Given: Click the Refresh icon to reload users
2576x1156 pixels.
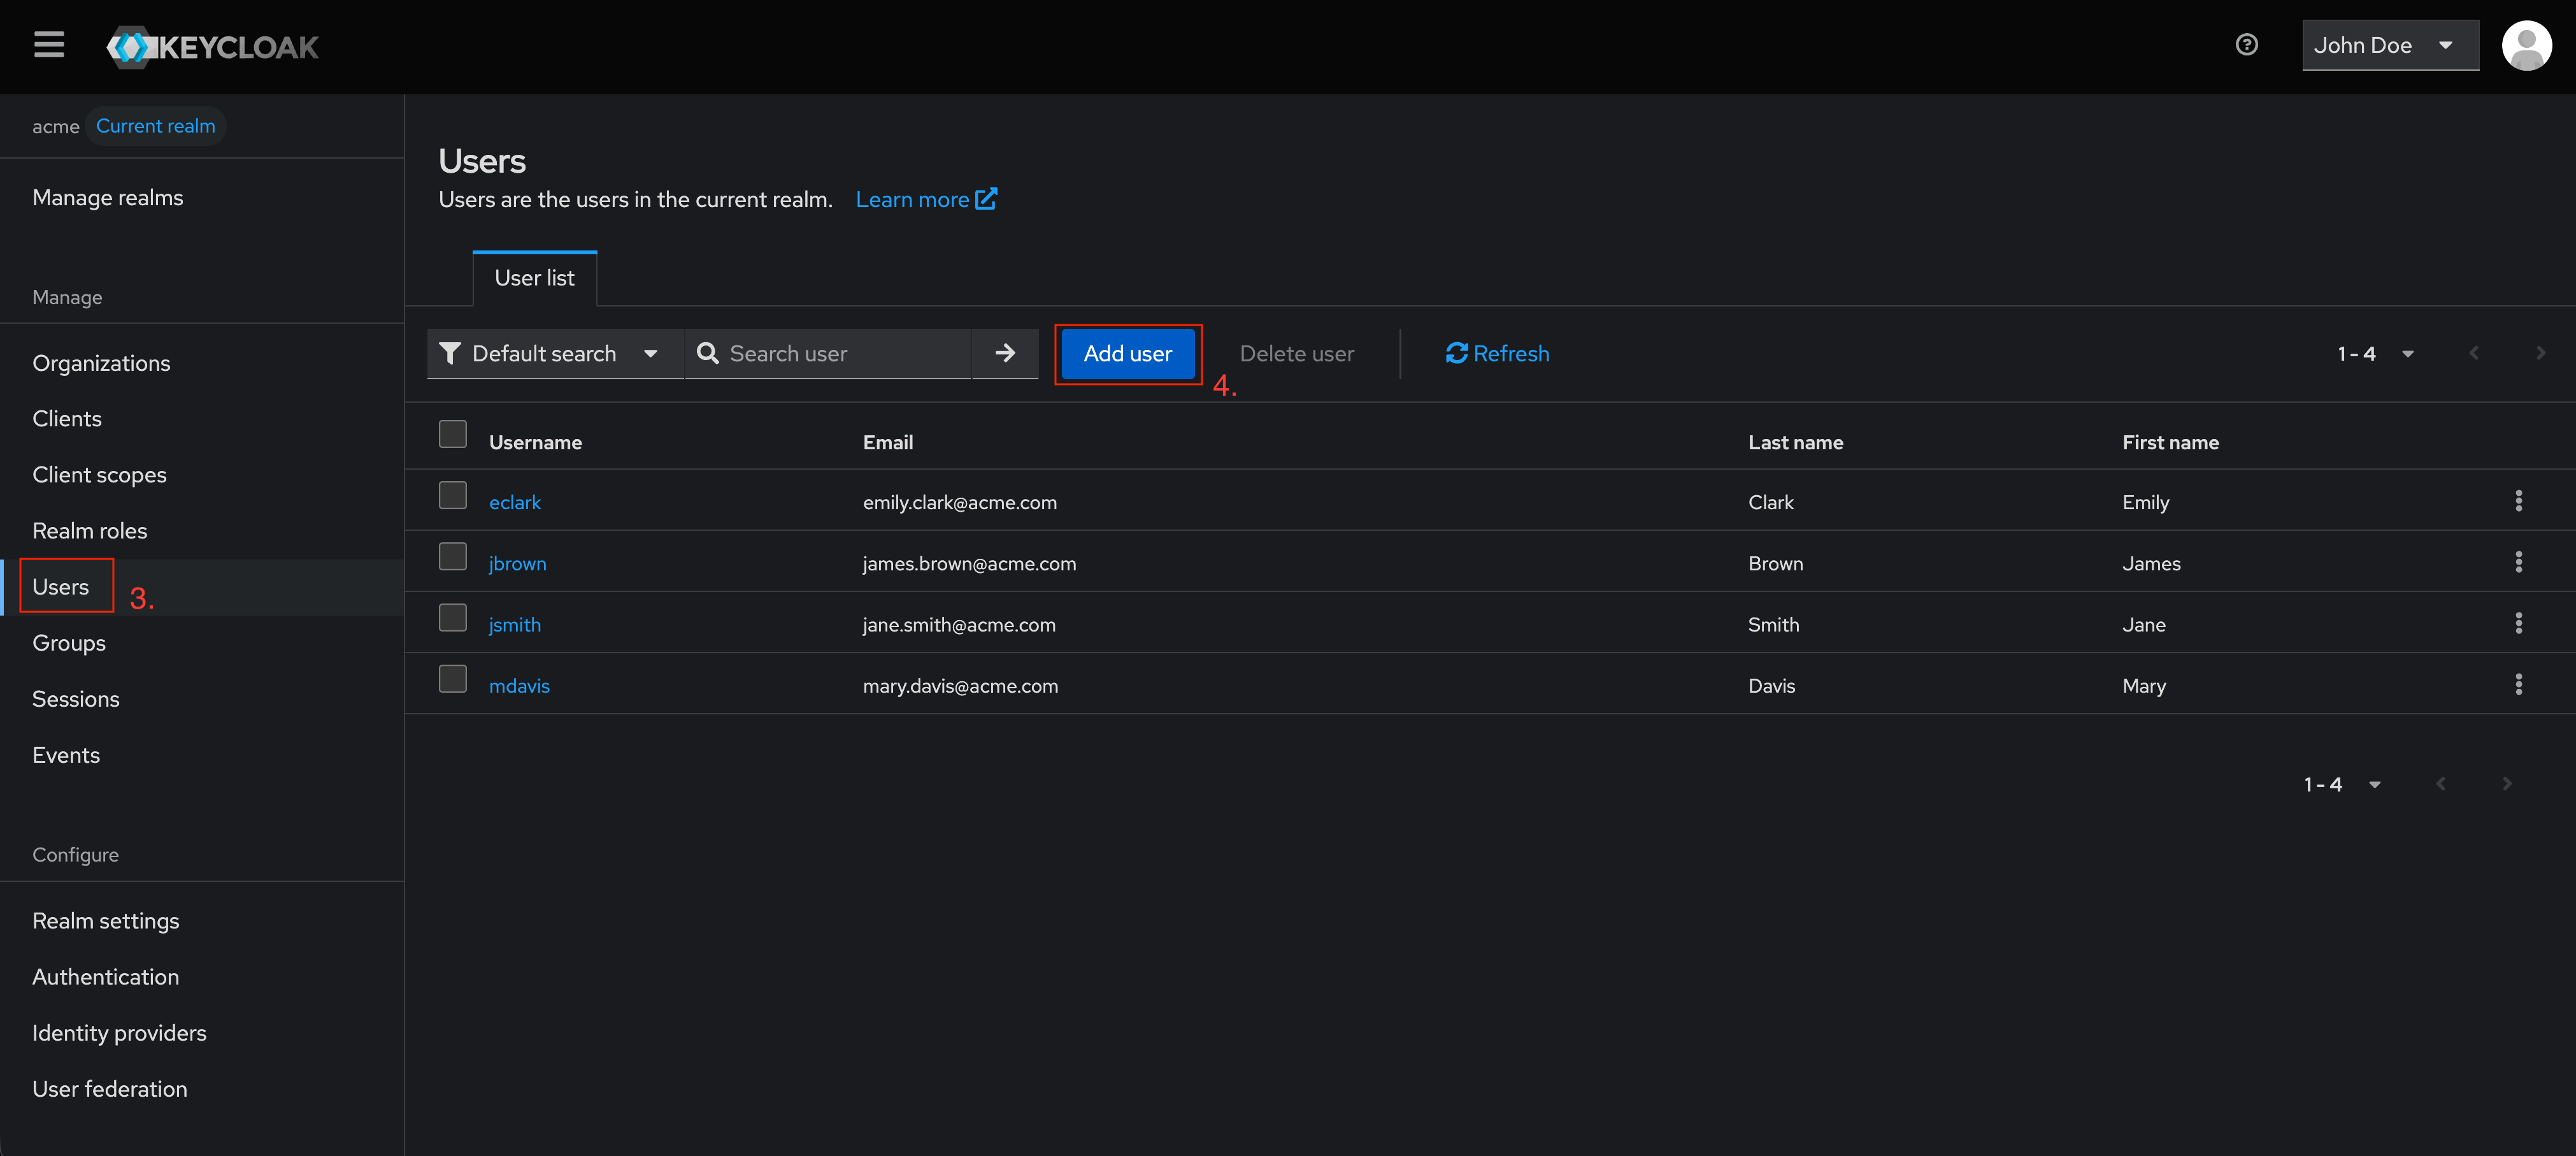Looking at the screenshot, I should [1456, 353].
